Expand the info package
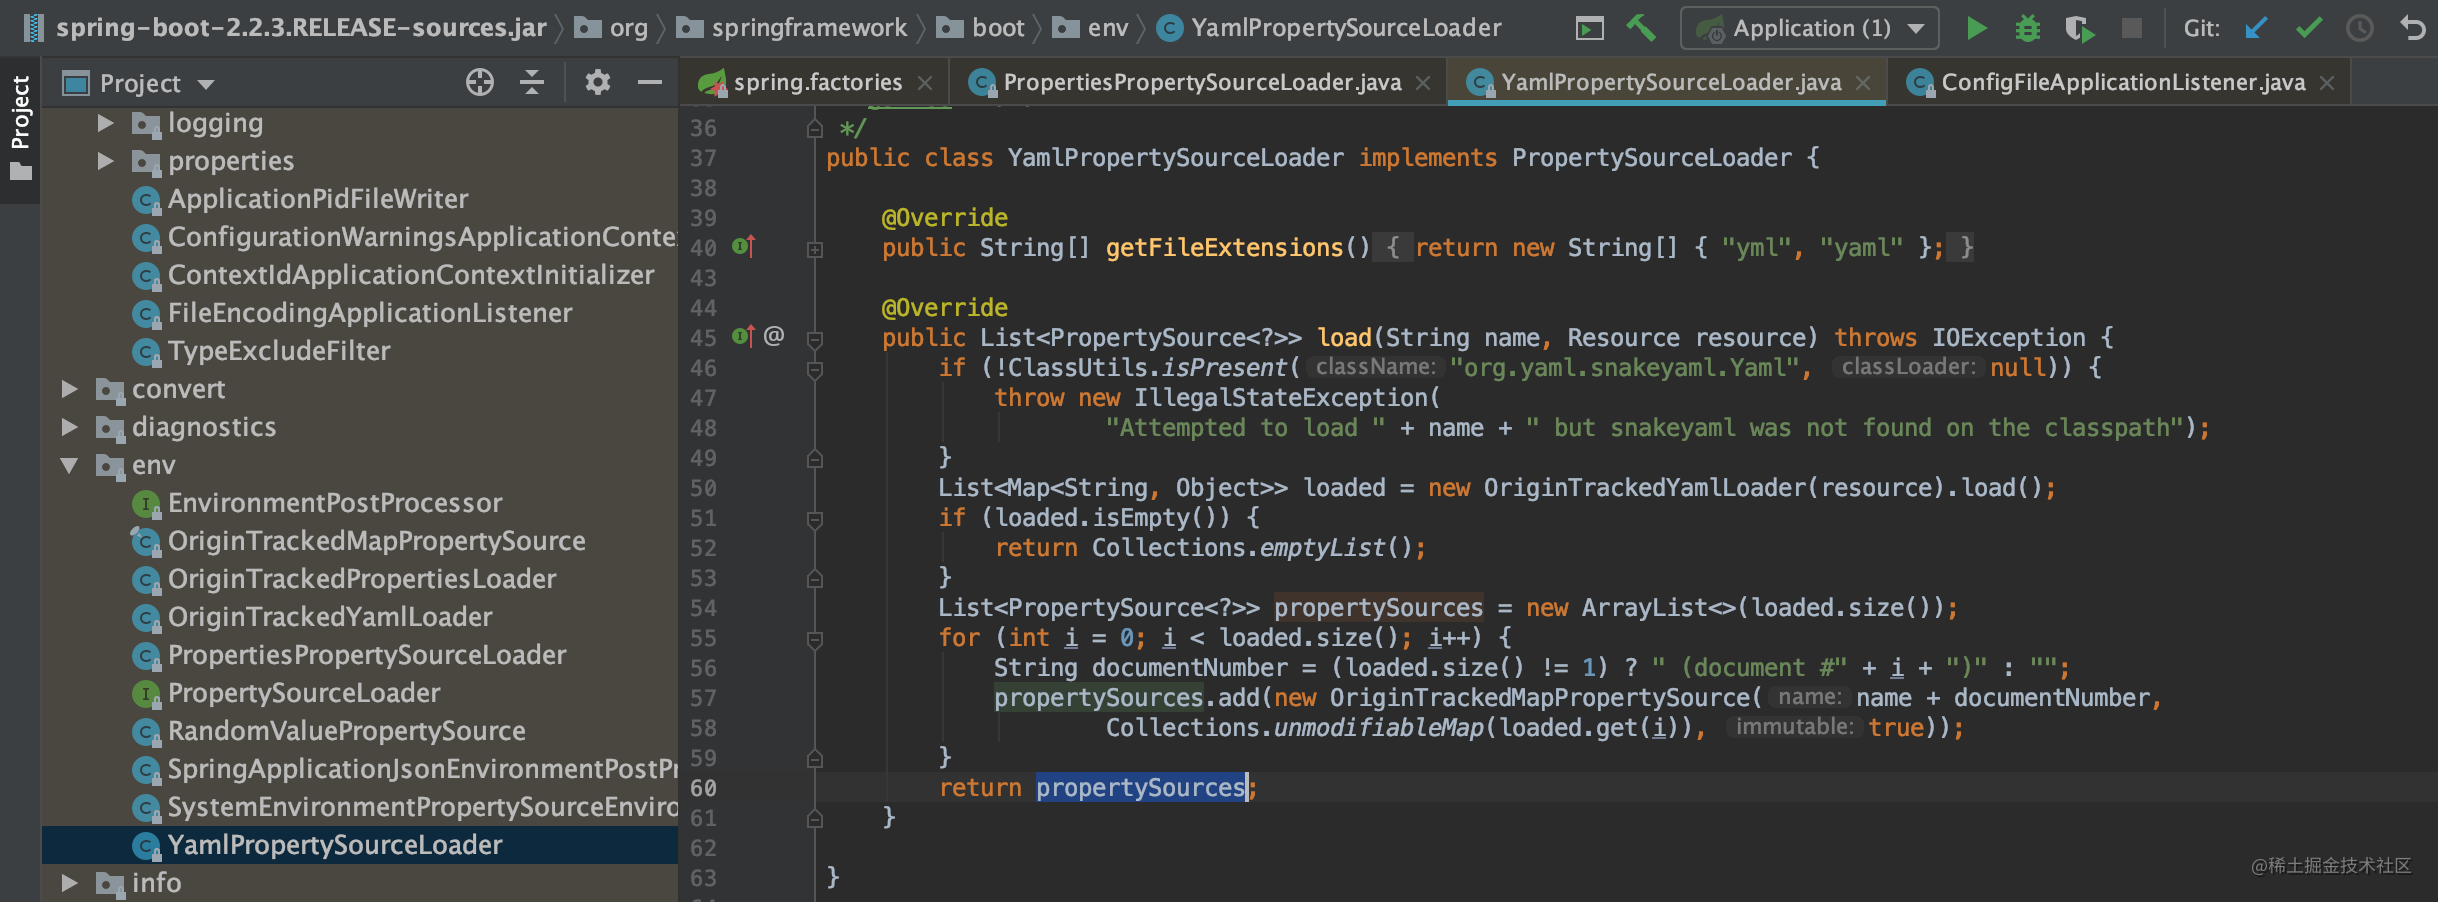2438x902 pixels. coord(69,883)
